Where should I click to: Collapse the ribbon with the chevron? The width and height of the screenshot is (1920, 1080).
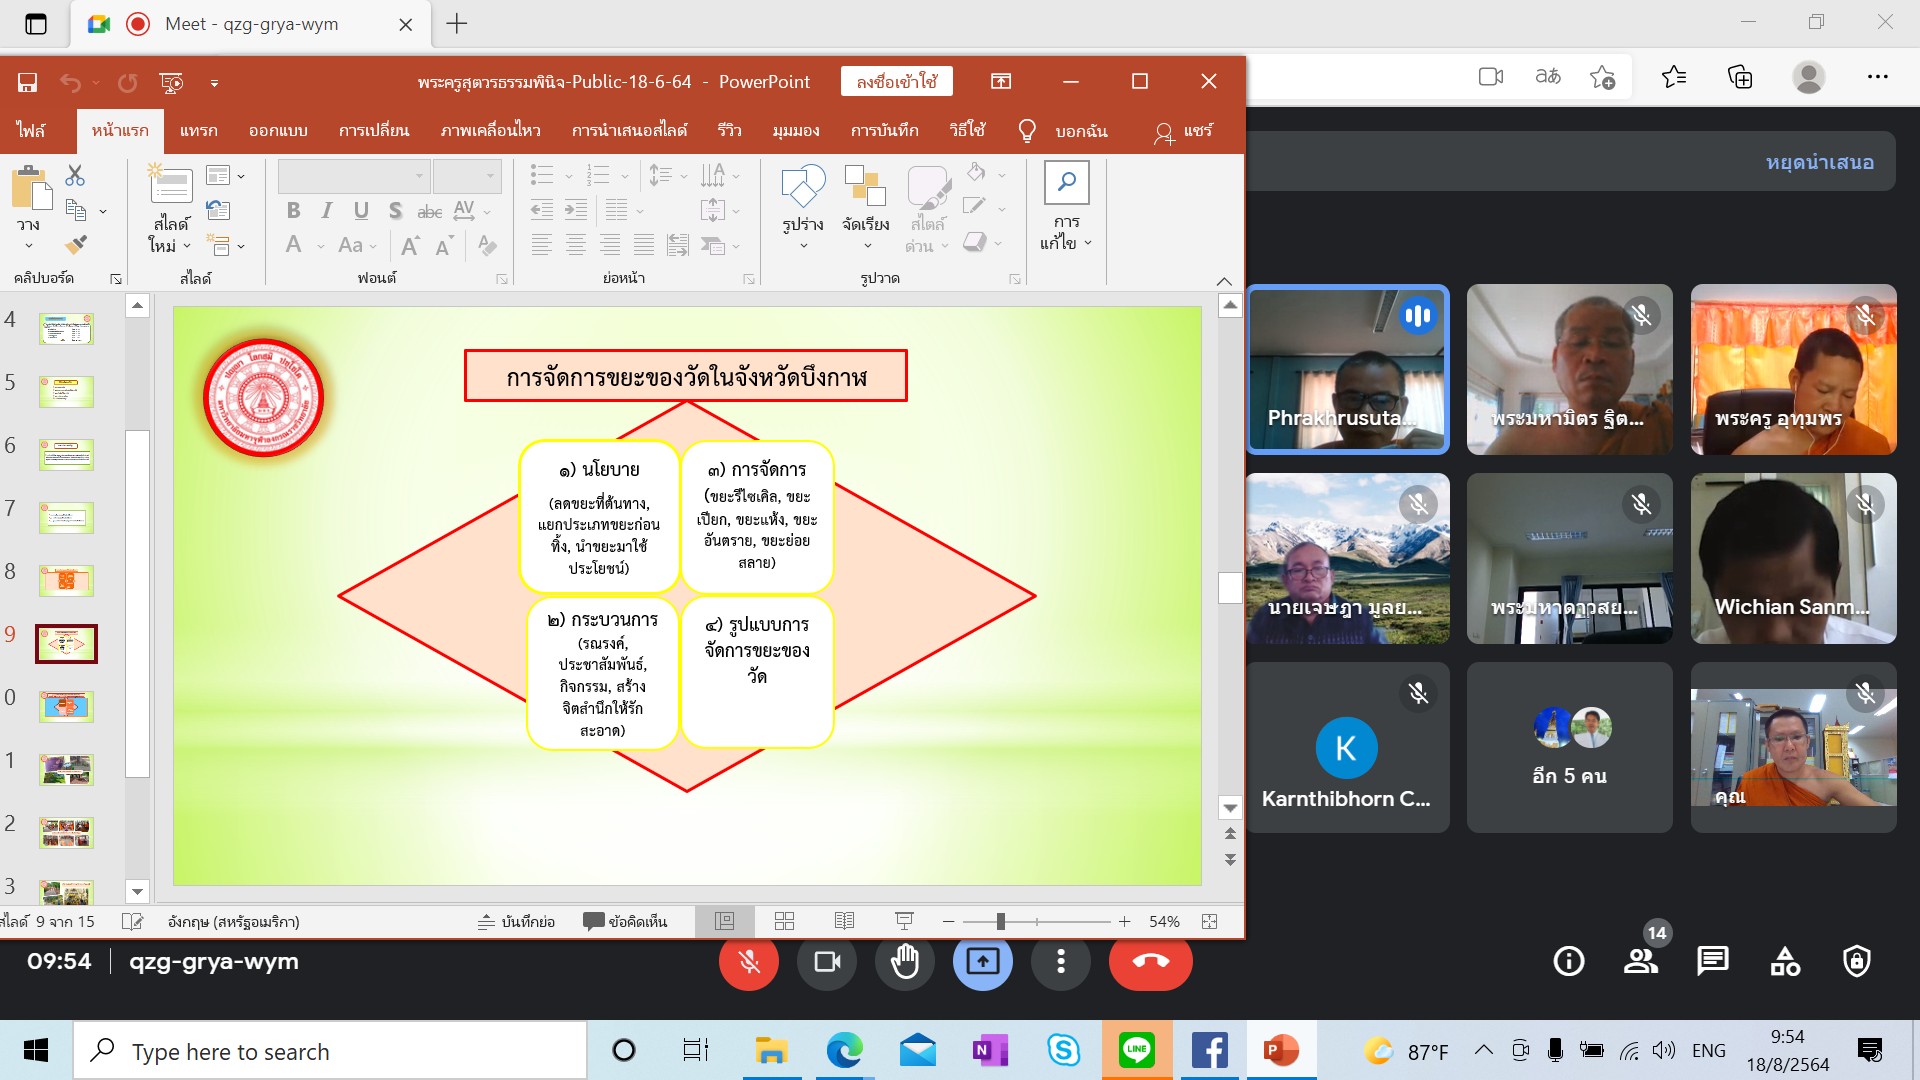click(1224, 281)
